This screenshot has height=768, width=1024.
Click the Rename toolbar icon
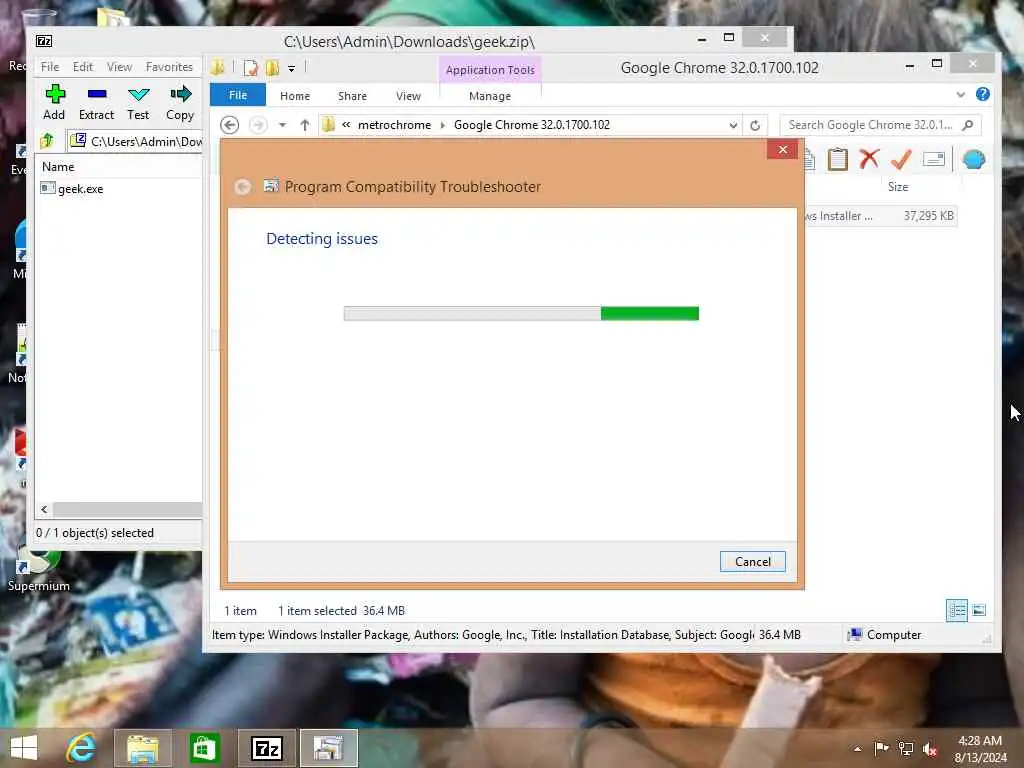click(x=935, y=159)
